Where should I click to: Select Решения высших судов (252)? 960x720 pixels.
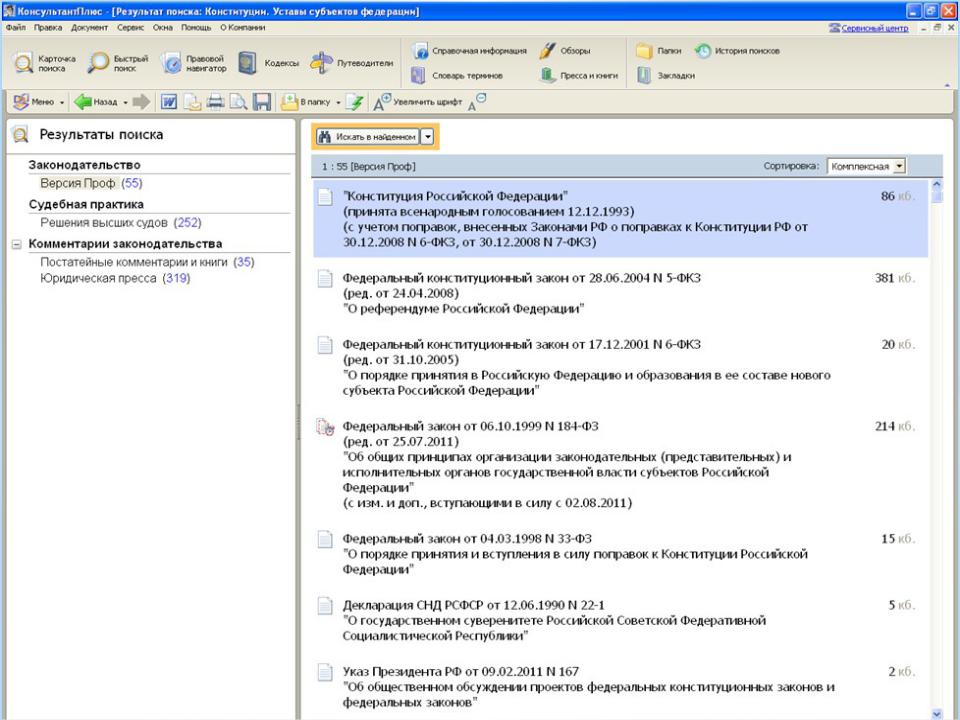click(121, 222)
